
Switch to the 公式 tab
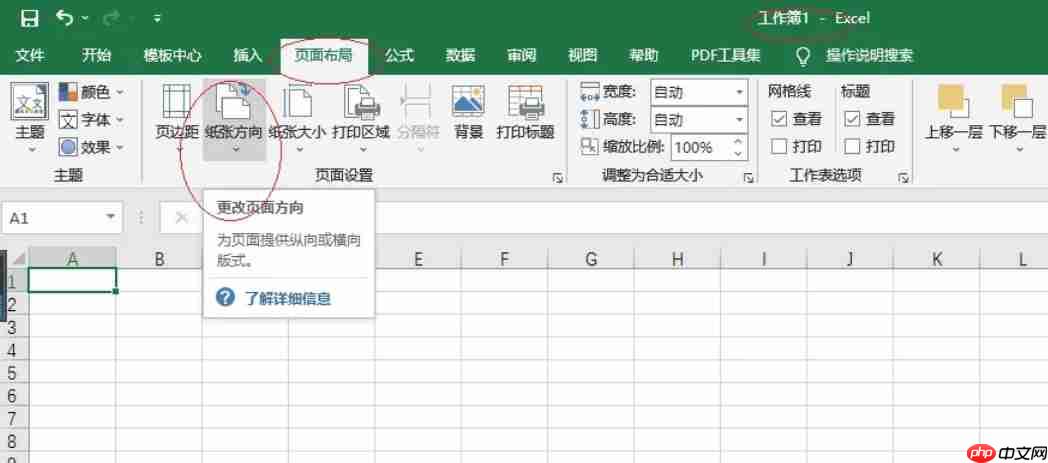coord(400,55)
